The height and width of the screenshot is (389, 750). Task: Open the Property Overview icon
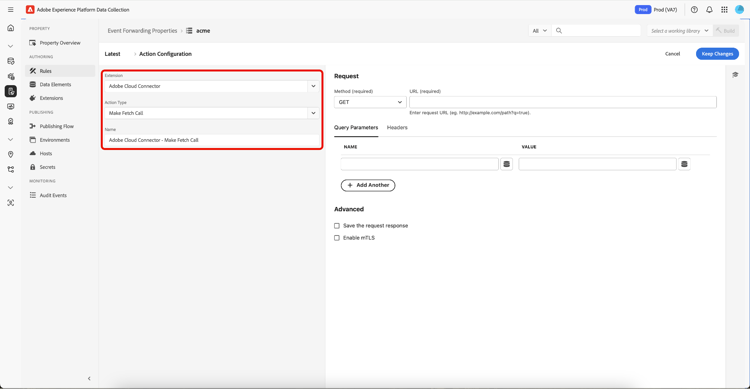(x=33, y=43)
